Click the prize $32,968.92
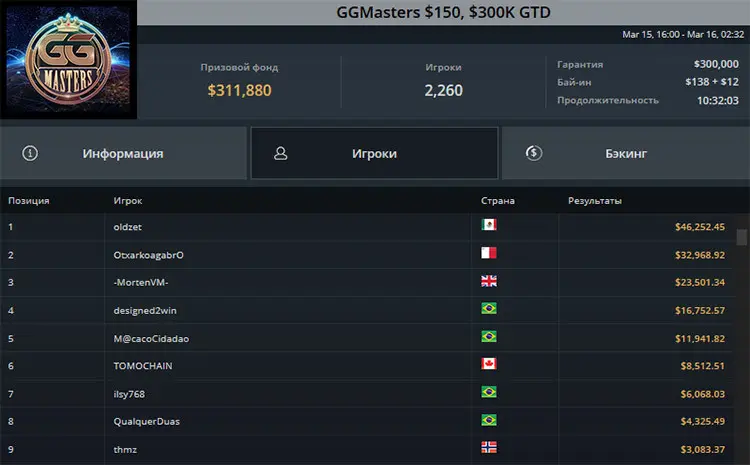 pyautogui.click(x=700, y=255)
